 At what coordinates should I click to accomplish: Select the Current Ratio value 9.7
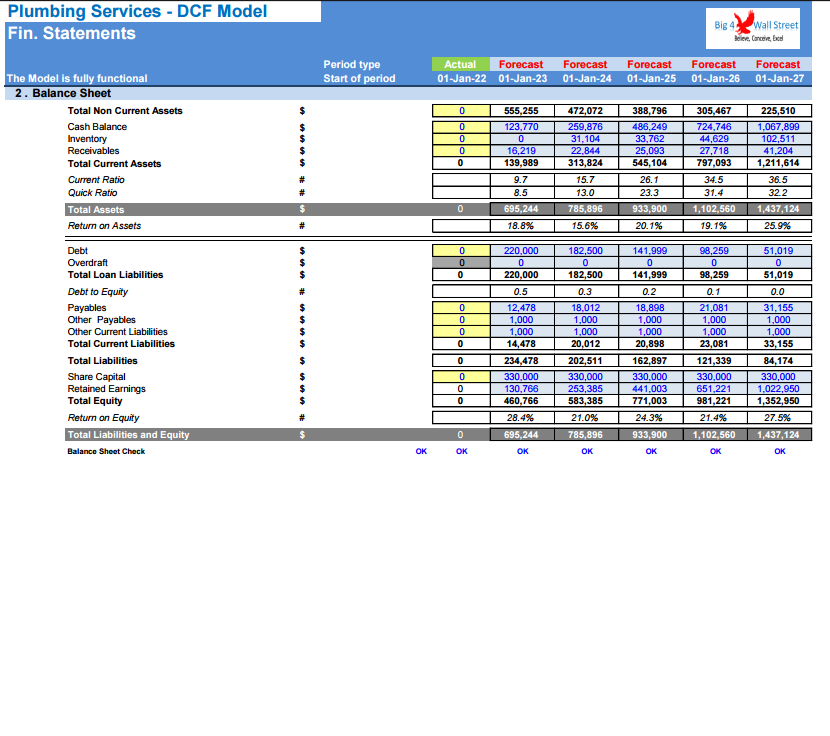(522, 180)
